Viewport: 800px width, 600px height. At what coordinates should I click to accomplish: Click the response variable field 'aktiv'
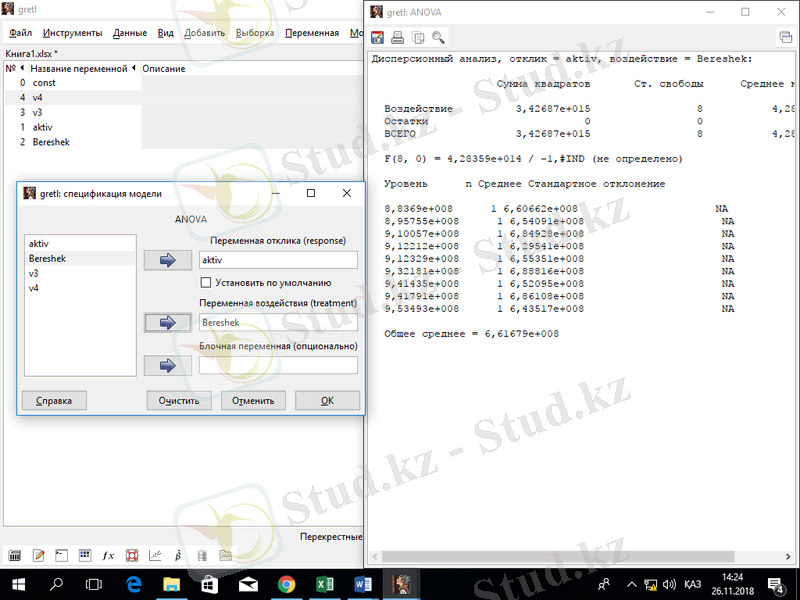click(278, 260)
